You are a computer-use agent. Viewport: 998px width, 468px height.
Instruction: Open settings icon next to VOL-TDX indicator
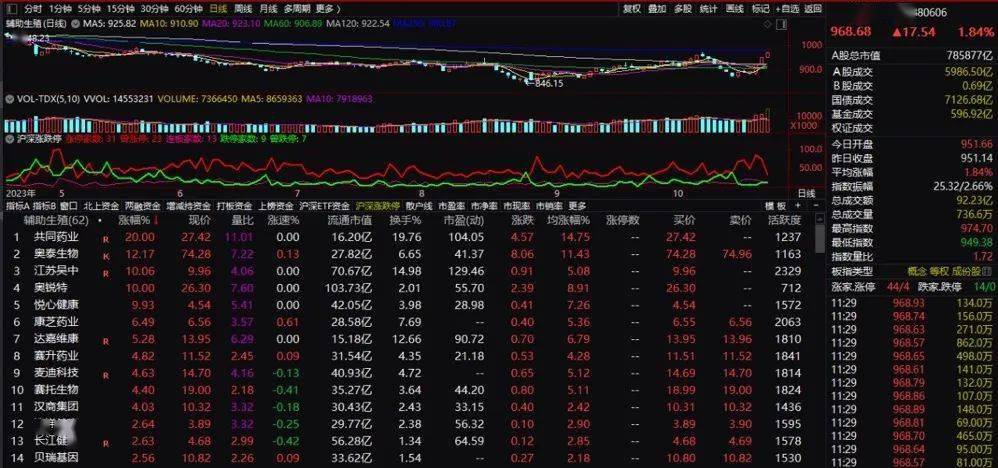point(8,100)
